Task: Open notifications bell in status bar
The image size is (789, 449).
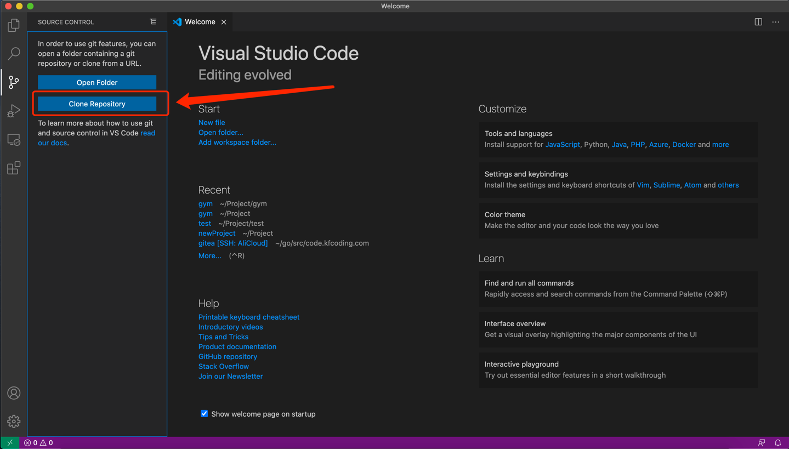Action: [778, 443]
